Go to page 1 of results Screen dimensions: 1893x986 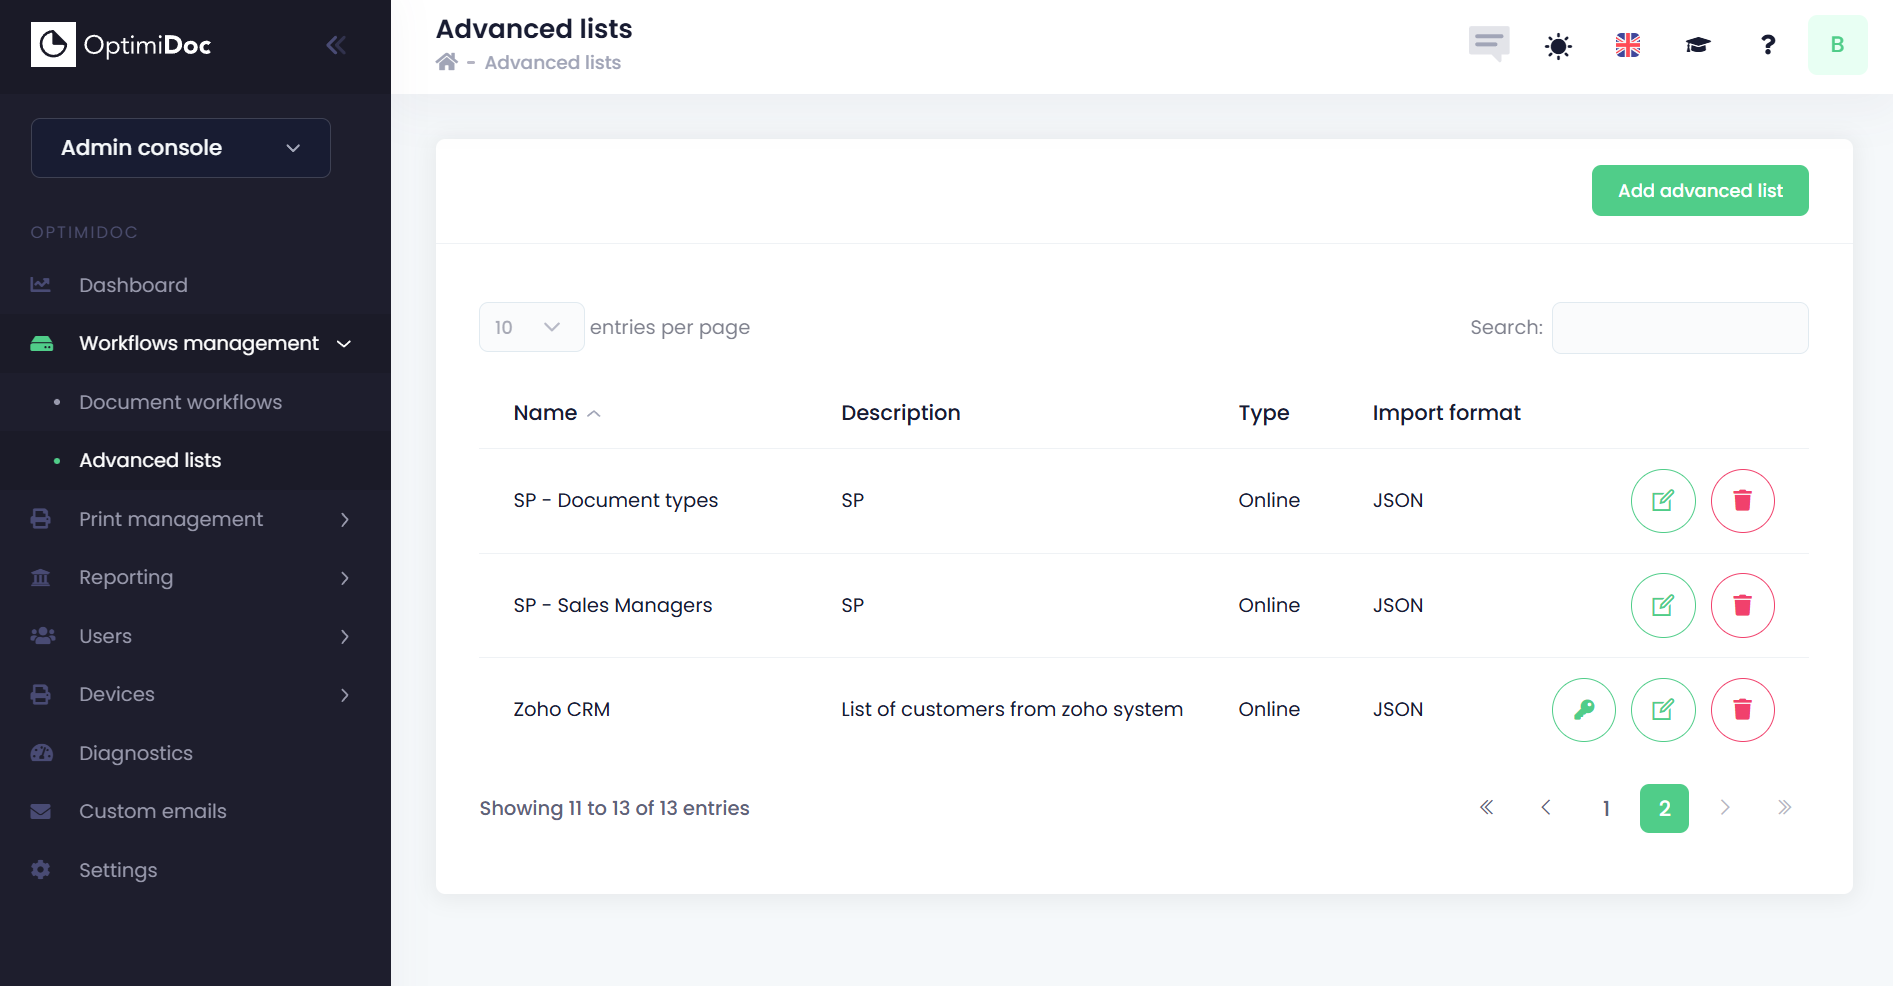[1605, 808]
